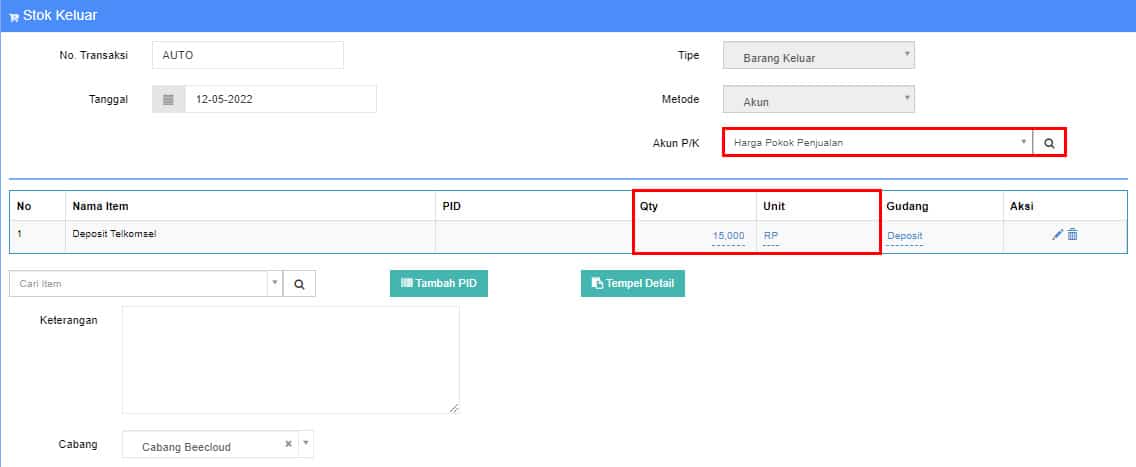
Task: Click the Tempel Detail button
Action: (632, 283)
